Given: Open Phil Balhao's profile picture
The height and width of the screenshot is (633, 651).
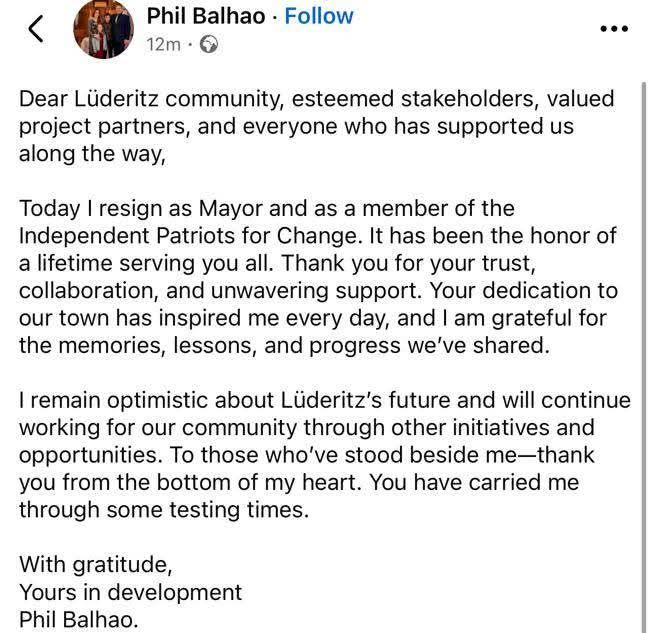Looking at the screenshot, I should click(103, 30).
